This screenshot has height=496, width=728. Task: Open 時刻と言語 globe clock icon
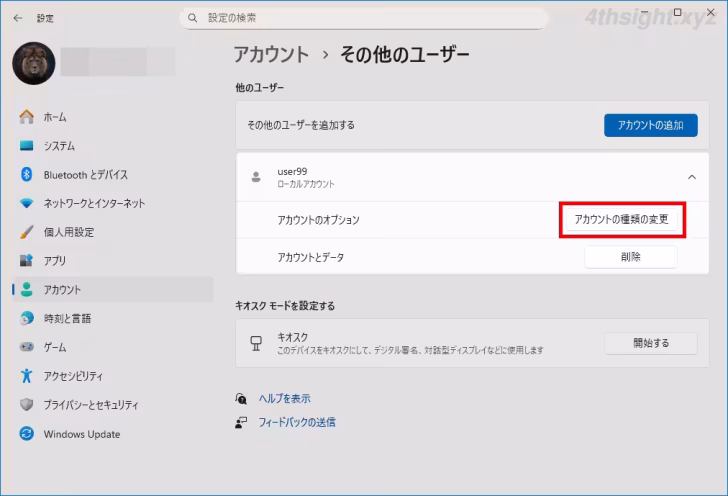tap(27, 319)
